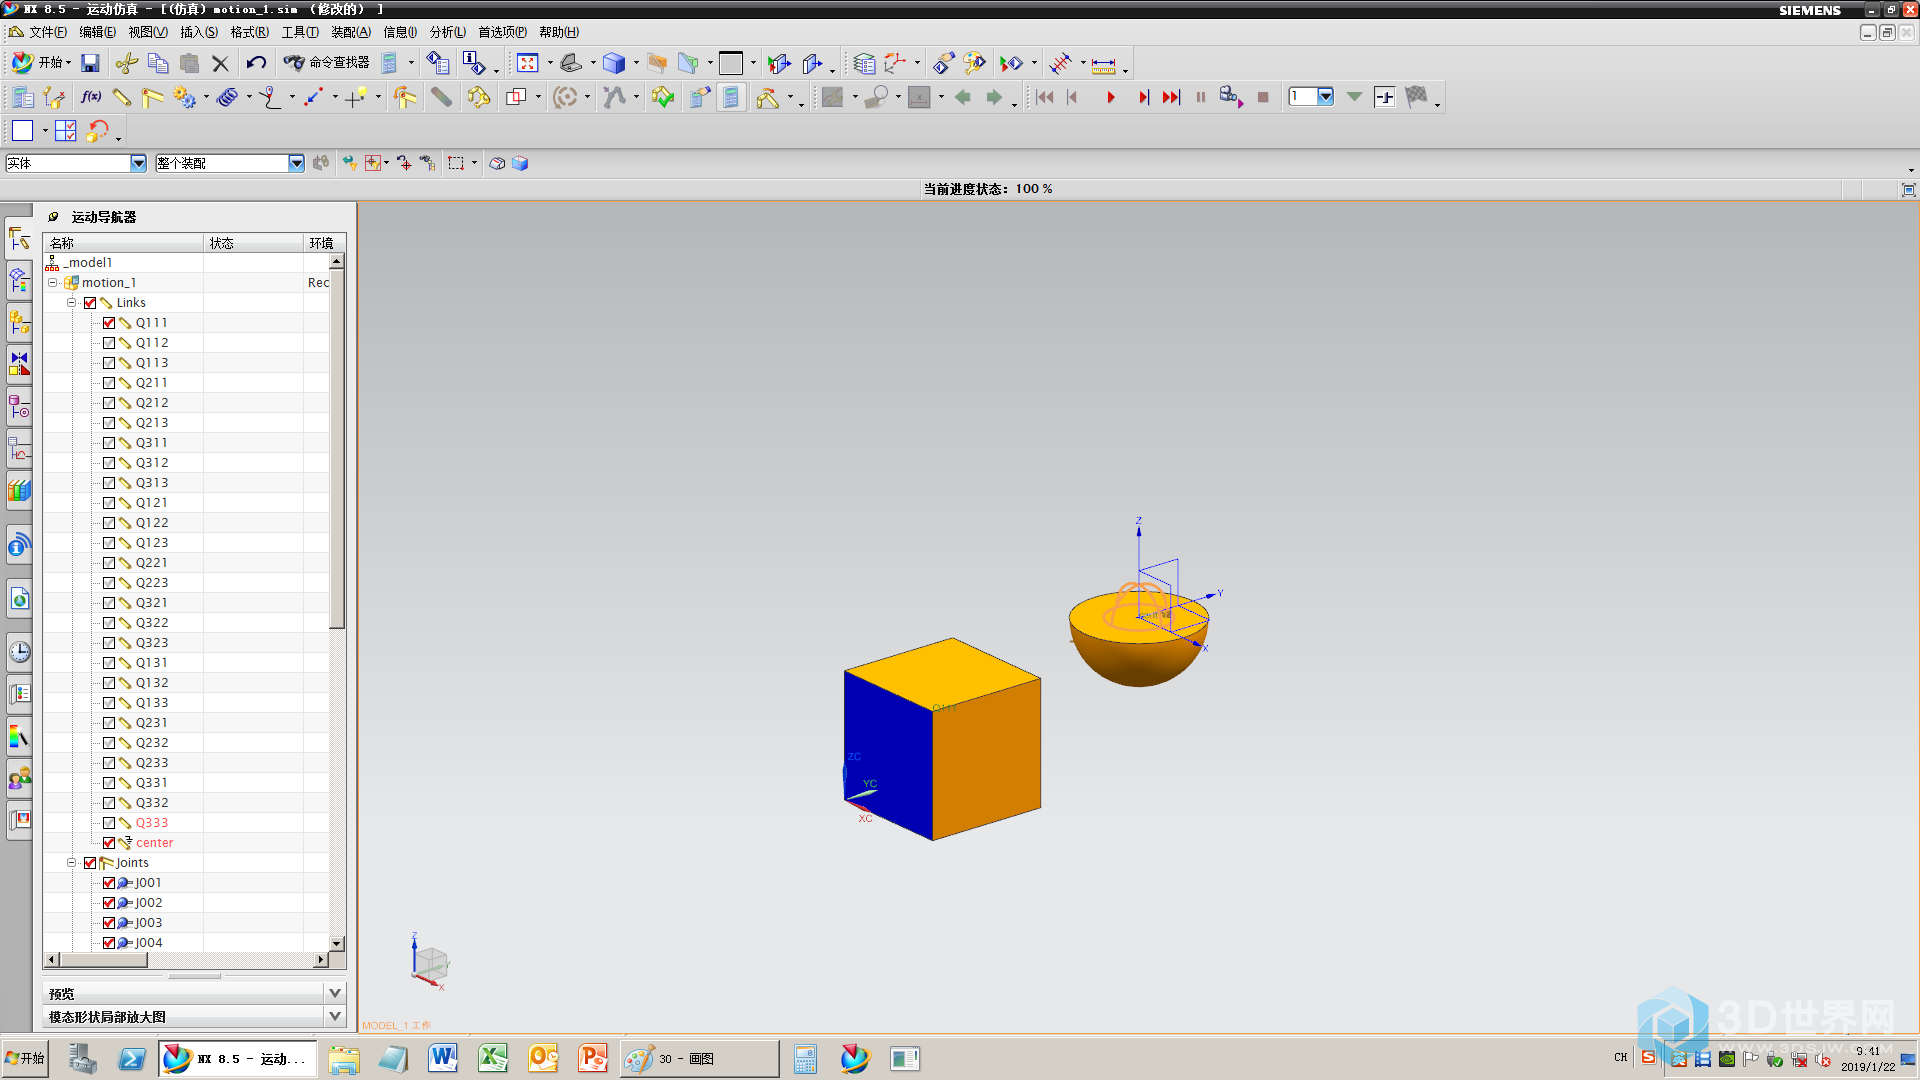Select the Link tool icon
Viewport: 1920px width, 1080px height.
coord(122,97)
